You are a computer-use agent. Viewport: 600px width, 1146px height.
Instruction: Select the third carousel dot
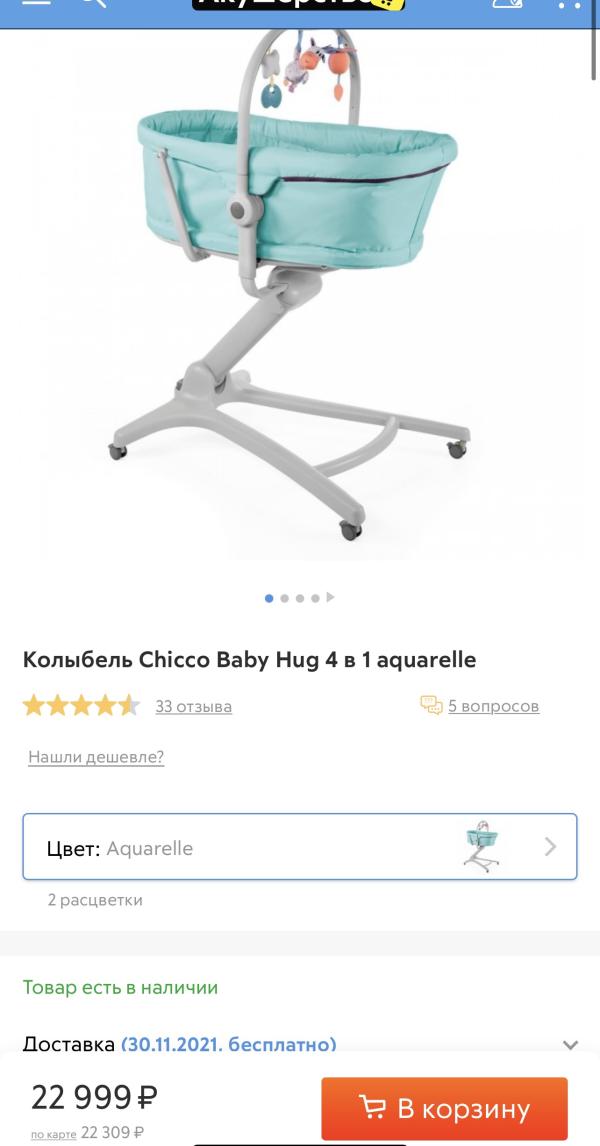point(300,598)
